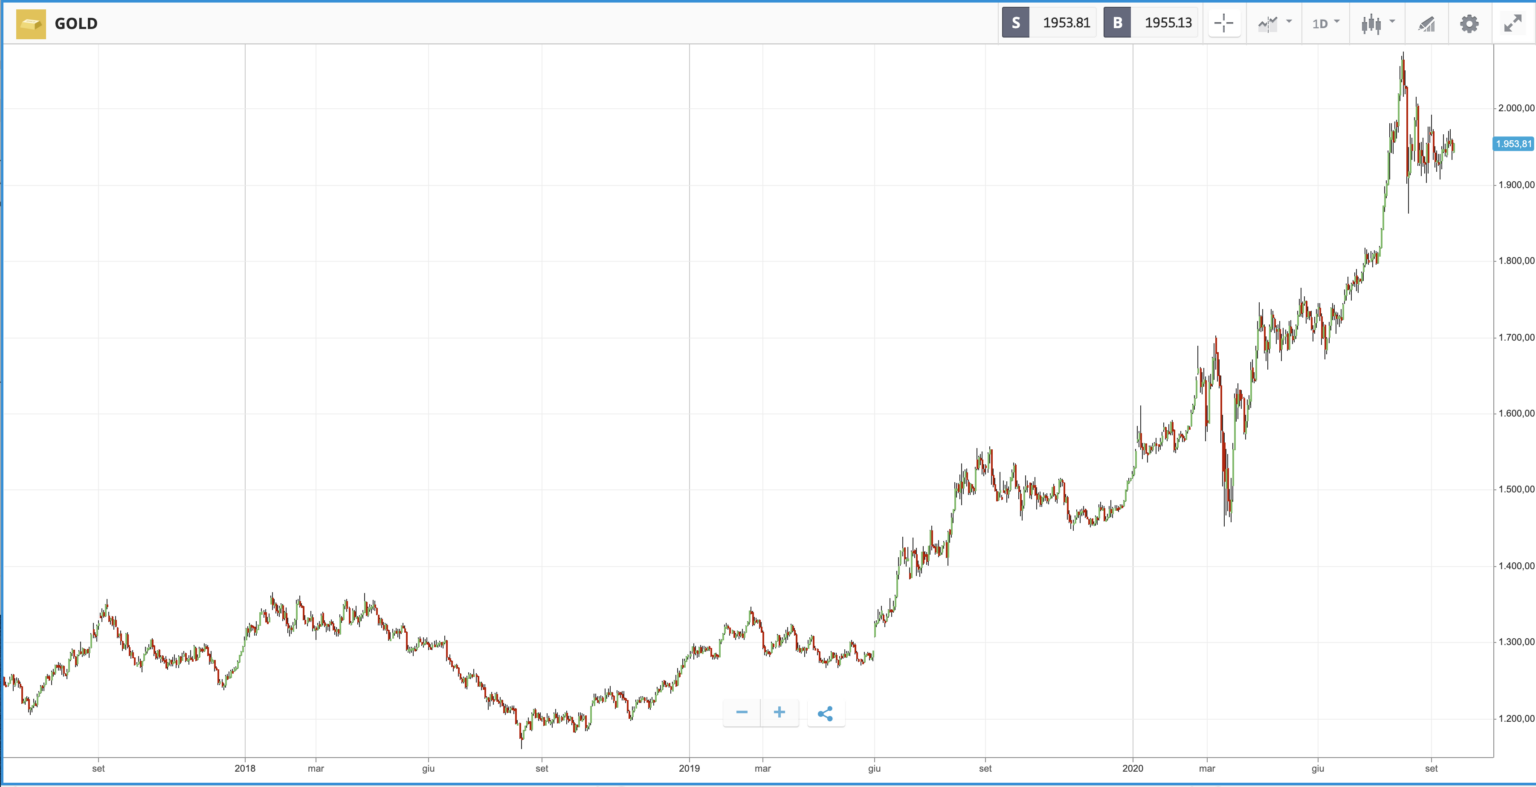
Task: Toggle the B buy button
Action: click(x=1116, y=22)
